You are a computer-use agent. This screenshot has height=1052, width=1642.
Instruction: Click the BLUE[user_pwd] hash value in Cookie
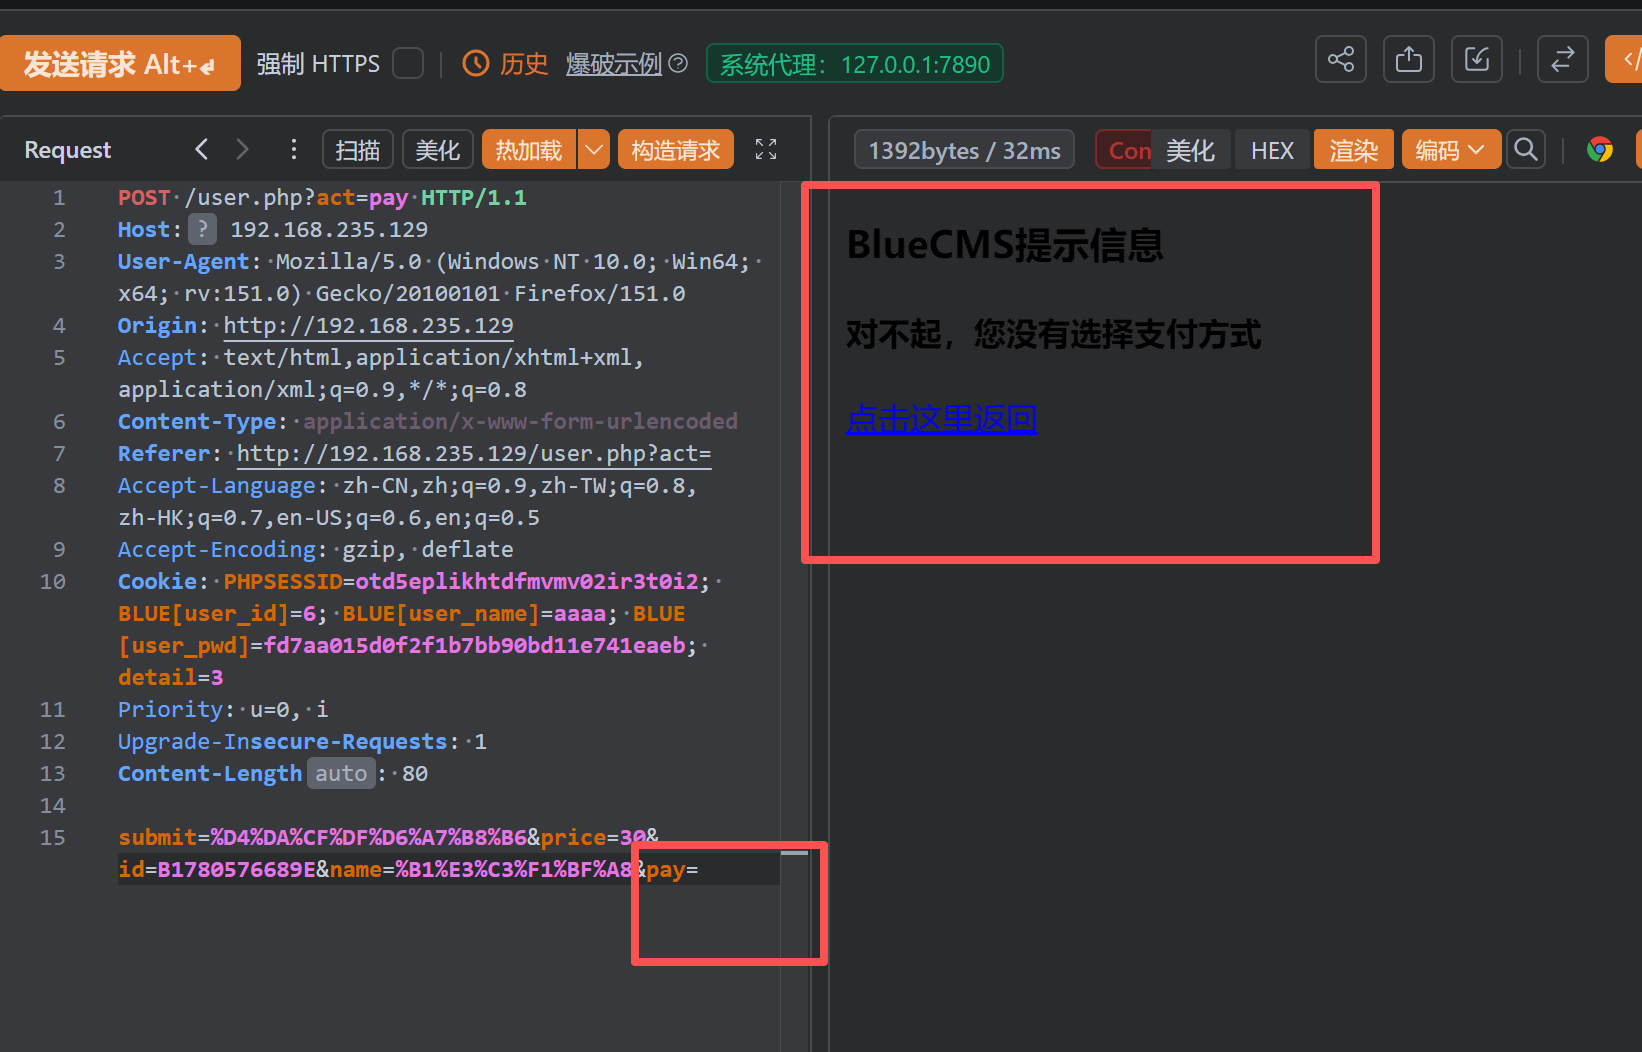pos(475,646)
